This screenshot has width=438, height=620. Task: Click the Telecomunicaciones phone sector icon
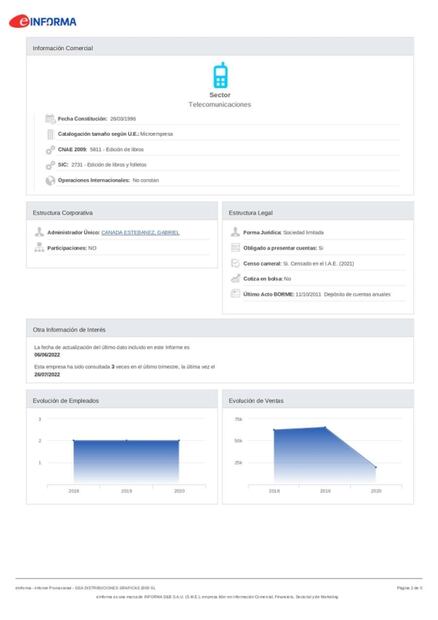220,75
